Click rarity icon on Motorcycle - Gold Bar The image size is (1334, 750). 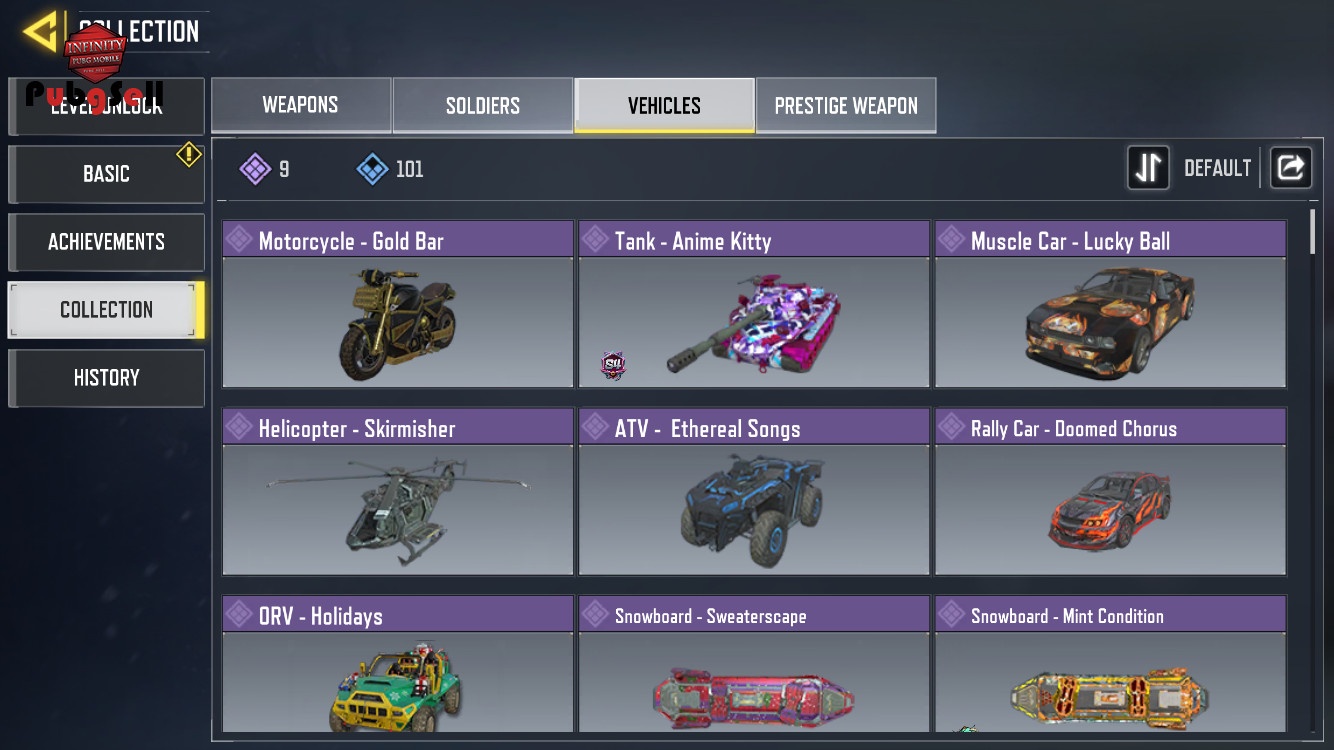(x=239, y=240)
